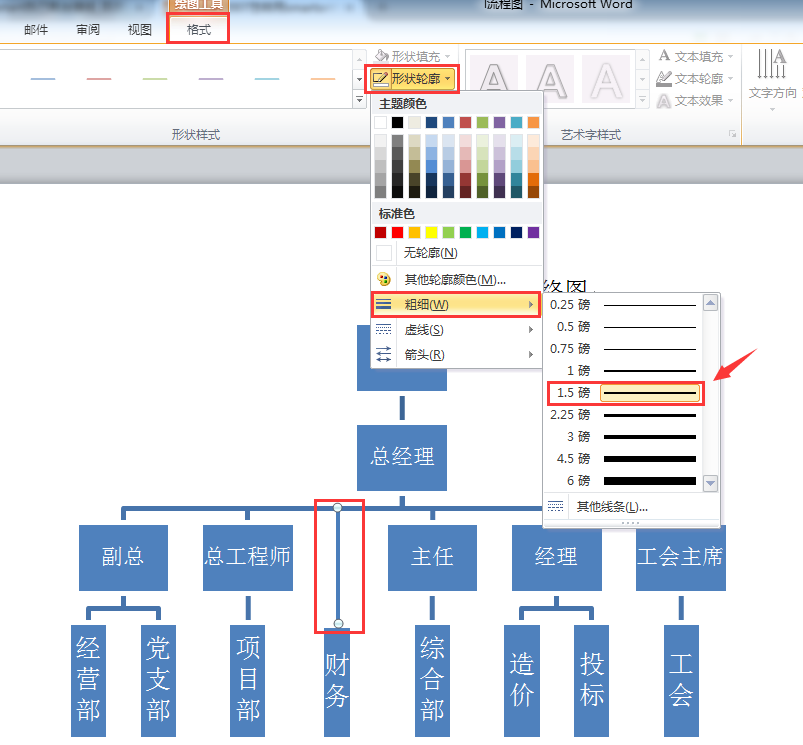This screenshot has width=803, height=745.
Task: Pick the dark red standard color
Action: (x=381, y=232)
